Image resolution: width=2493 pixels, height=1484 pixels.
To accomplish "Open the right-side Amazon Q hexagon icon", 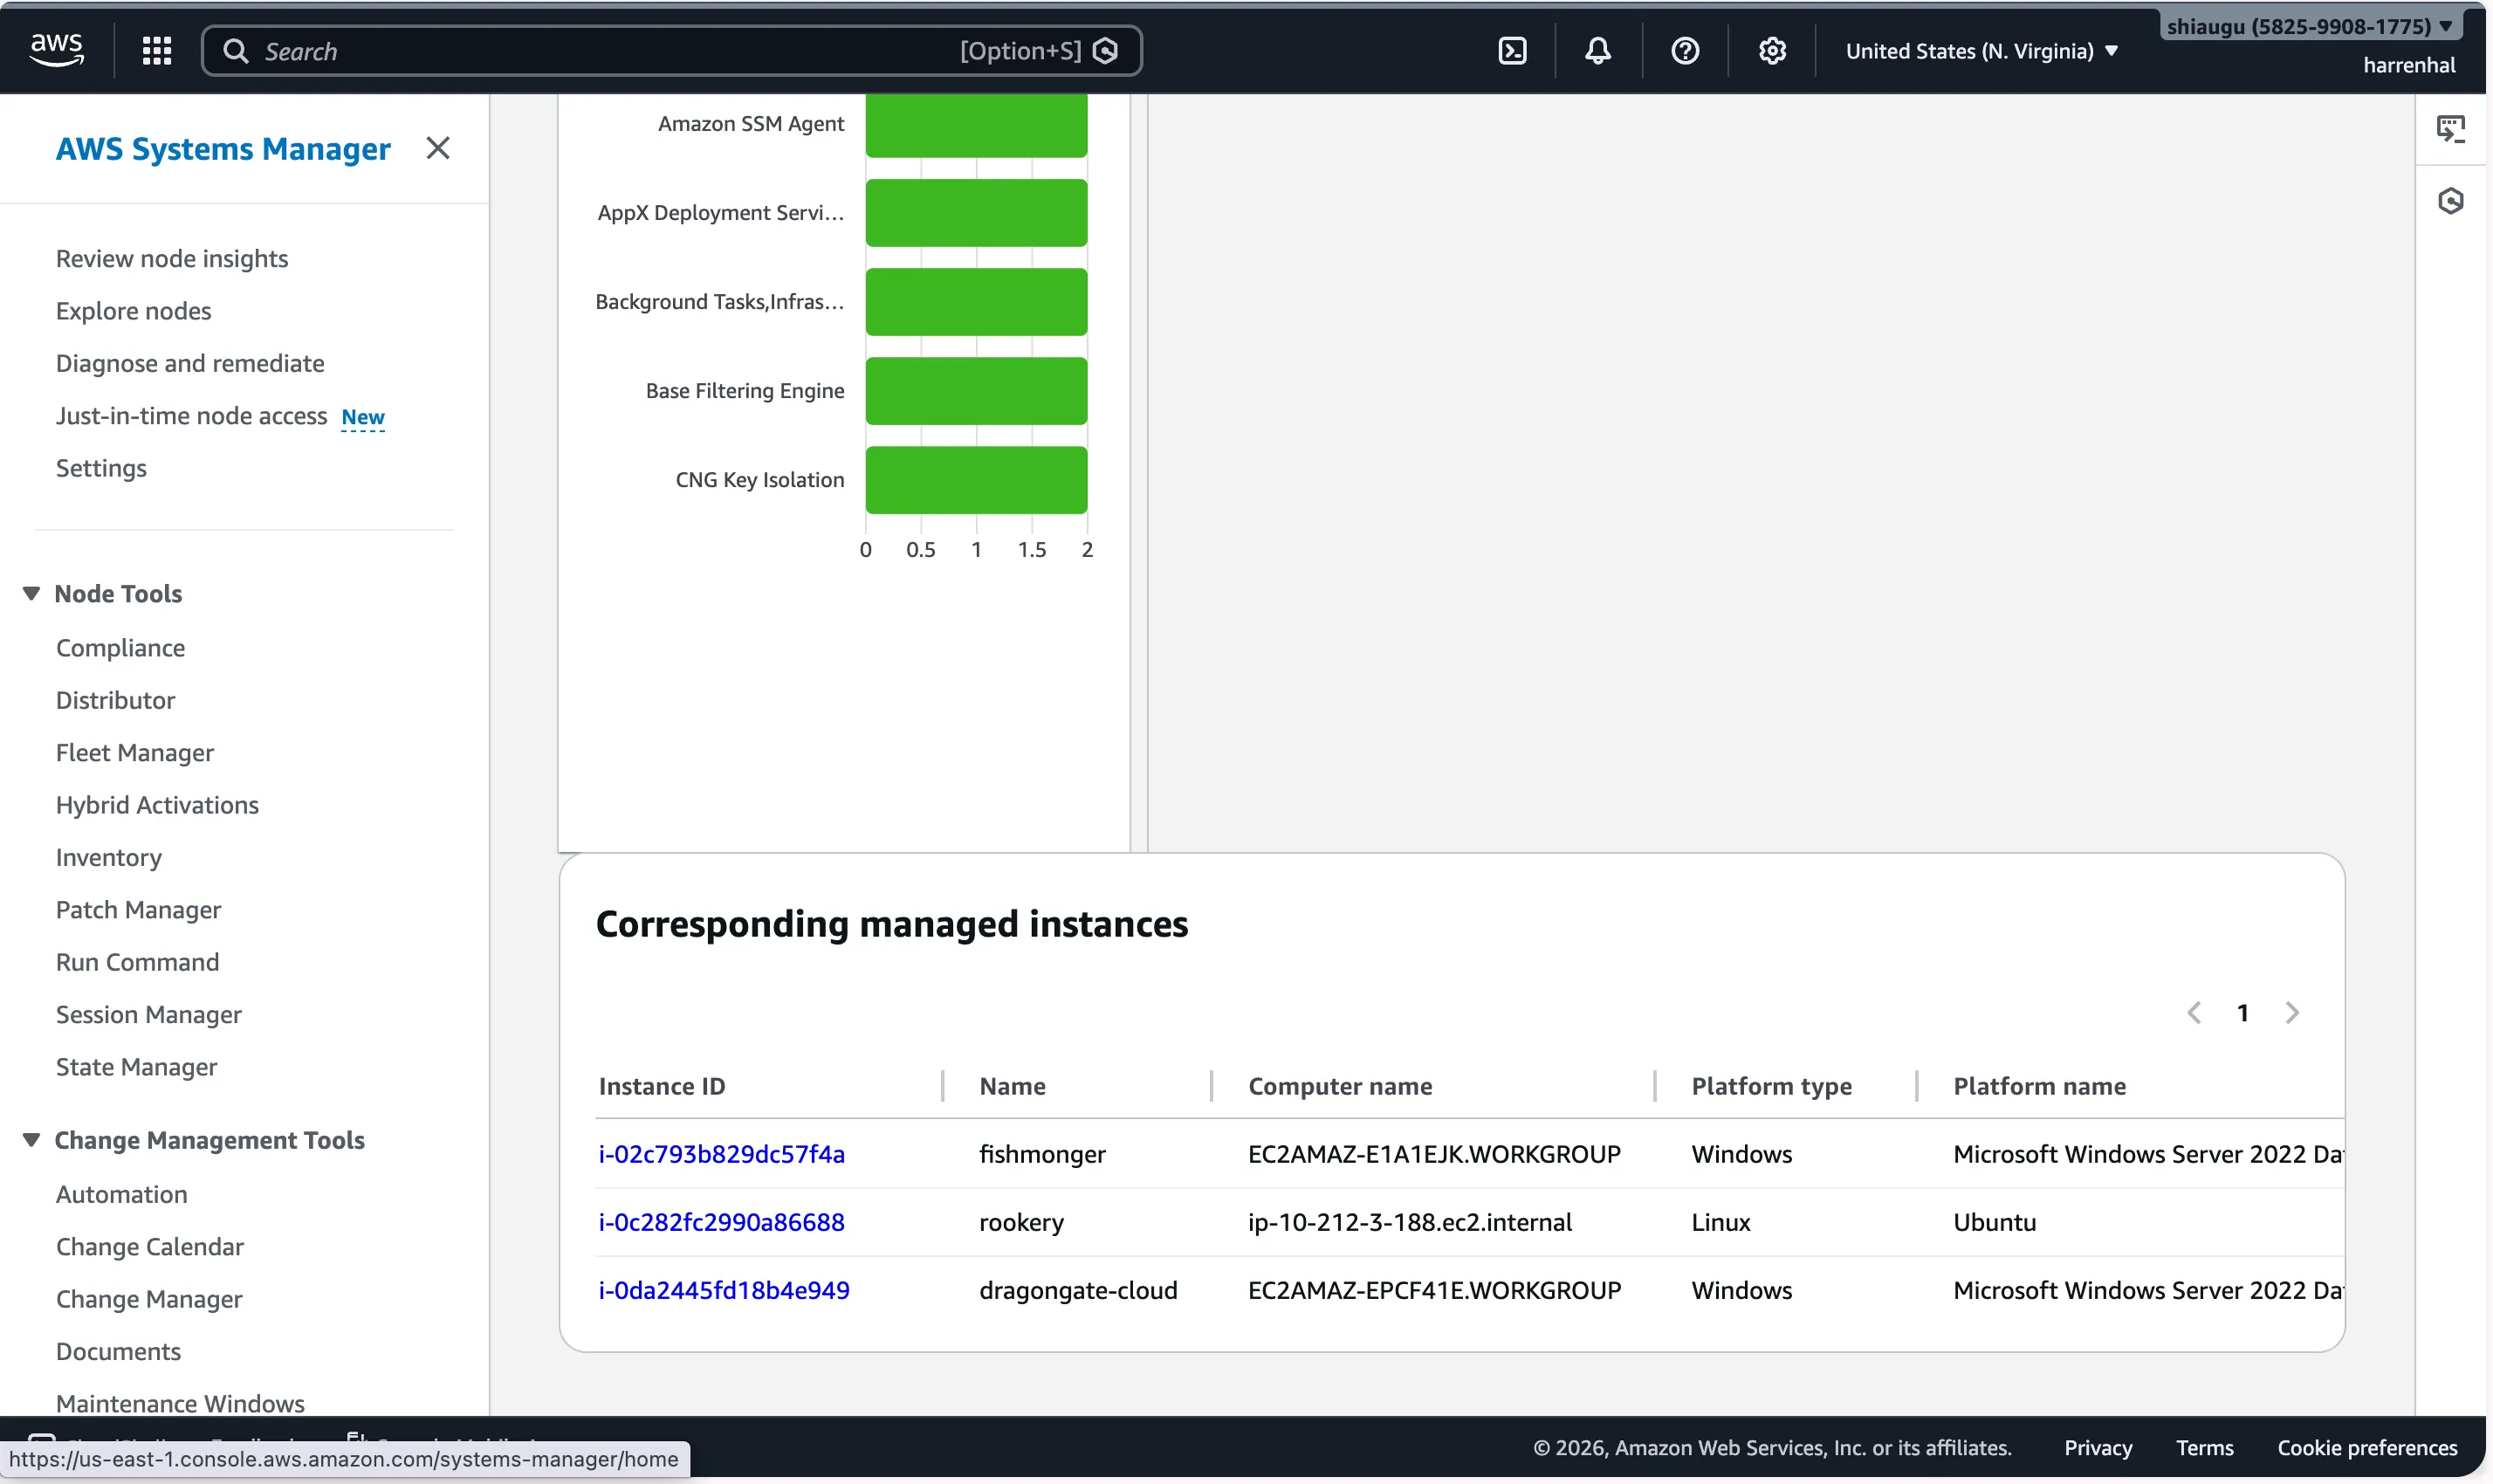I will (x=2450, y=201).
